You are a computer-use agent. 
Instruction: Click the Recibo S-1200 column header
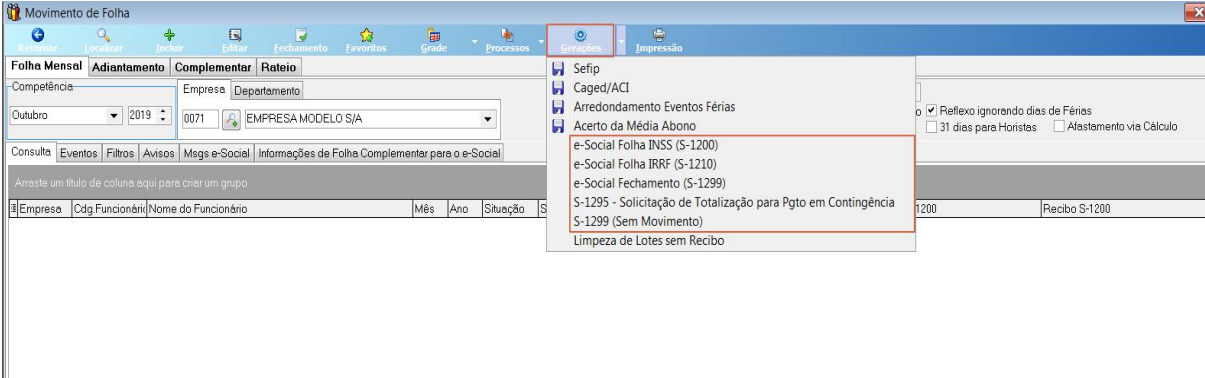1121,209
